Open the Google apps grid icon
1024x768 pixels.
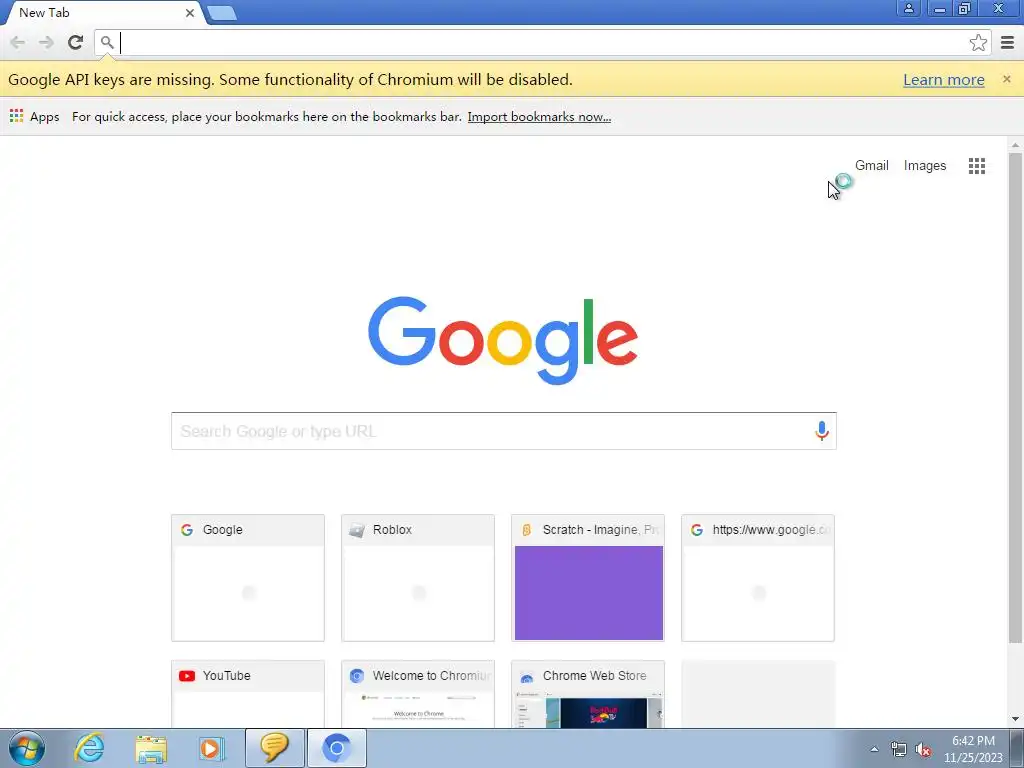(977, 166)
